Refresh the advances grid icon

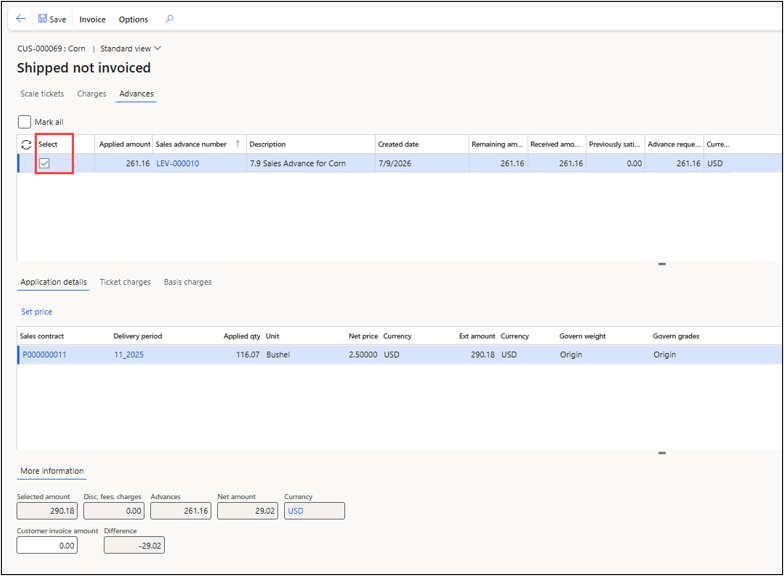click(x=26, y=144)
